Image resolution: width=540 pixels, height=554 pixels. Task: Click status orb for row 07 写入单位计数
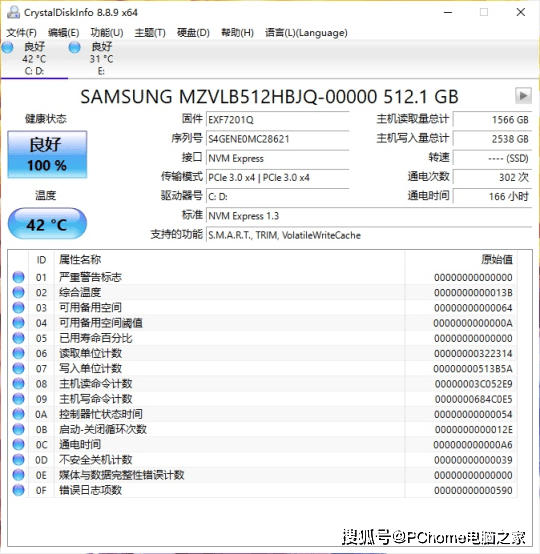(x=18, y=368)
